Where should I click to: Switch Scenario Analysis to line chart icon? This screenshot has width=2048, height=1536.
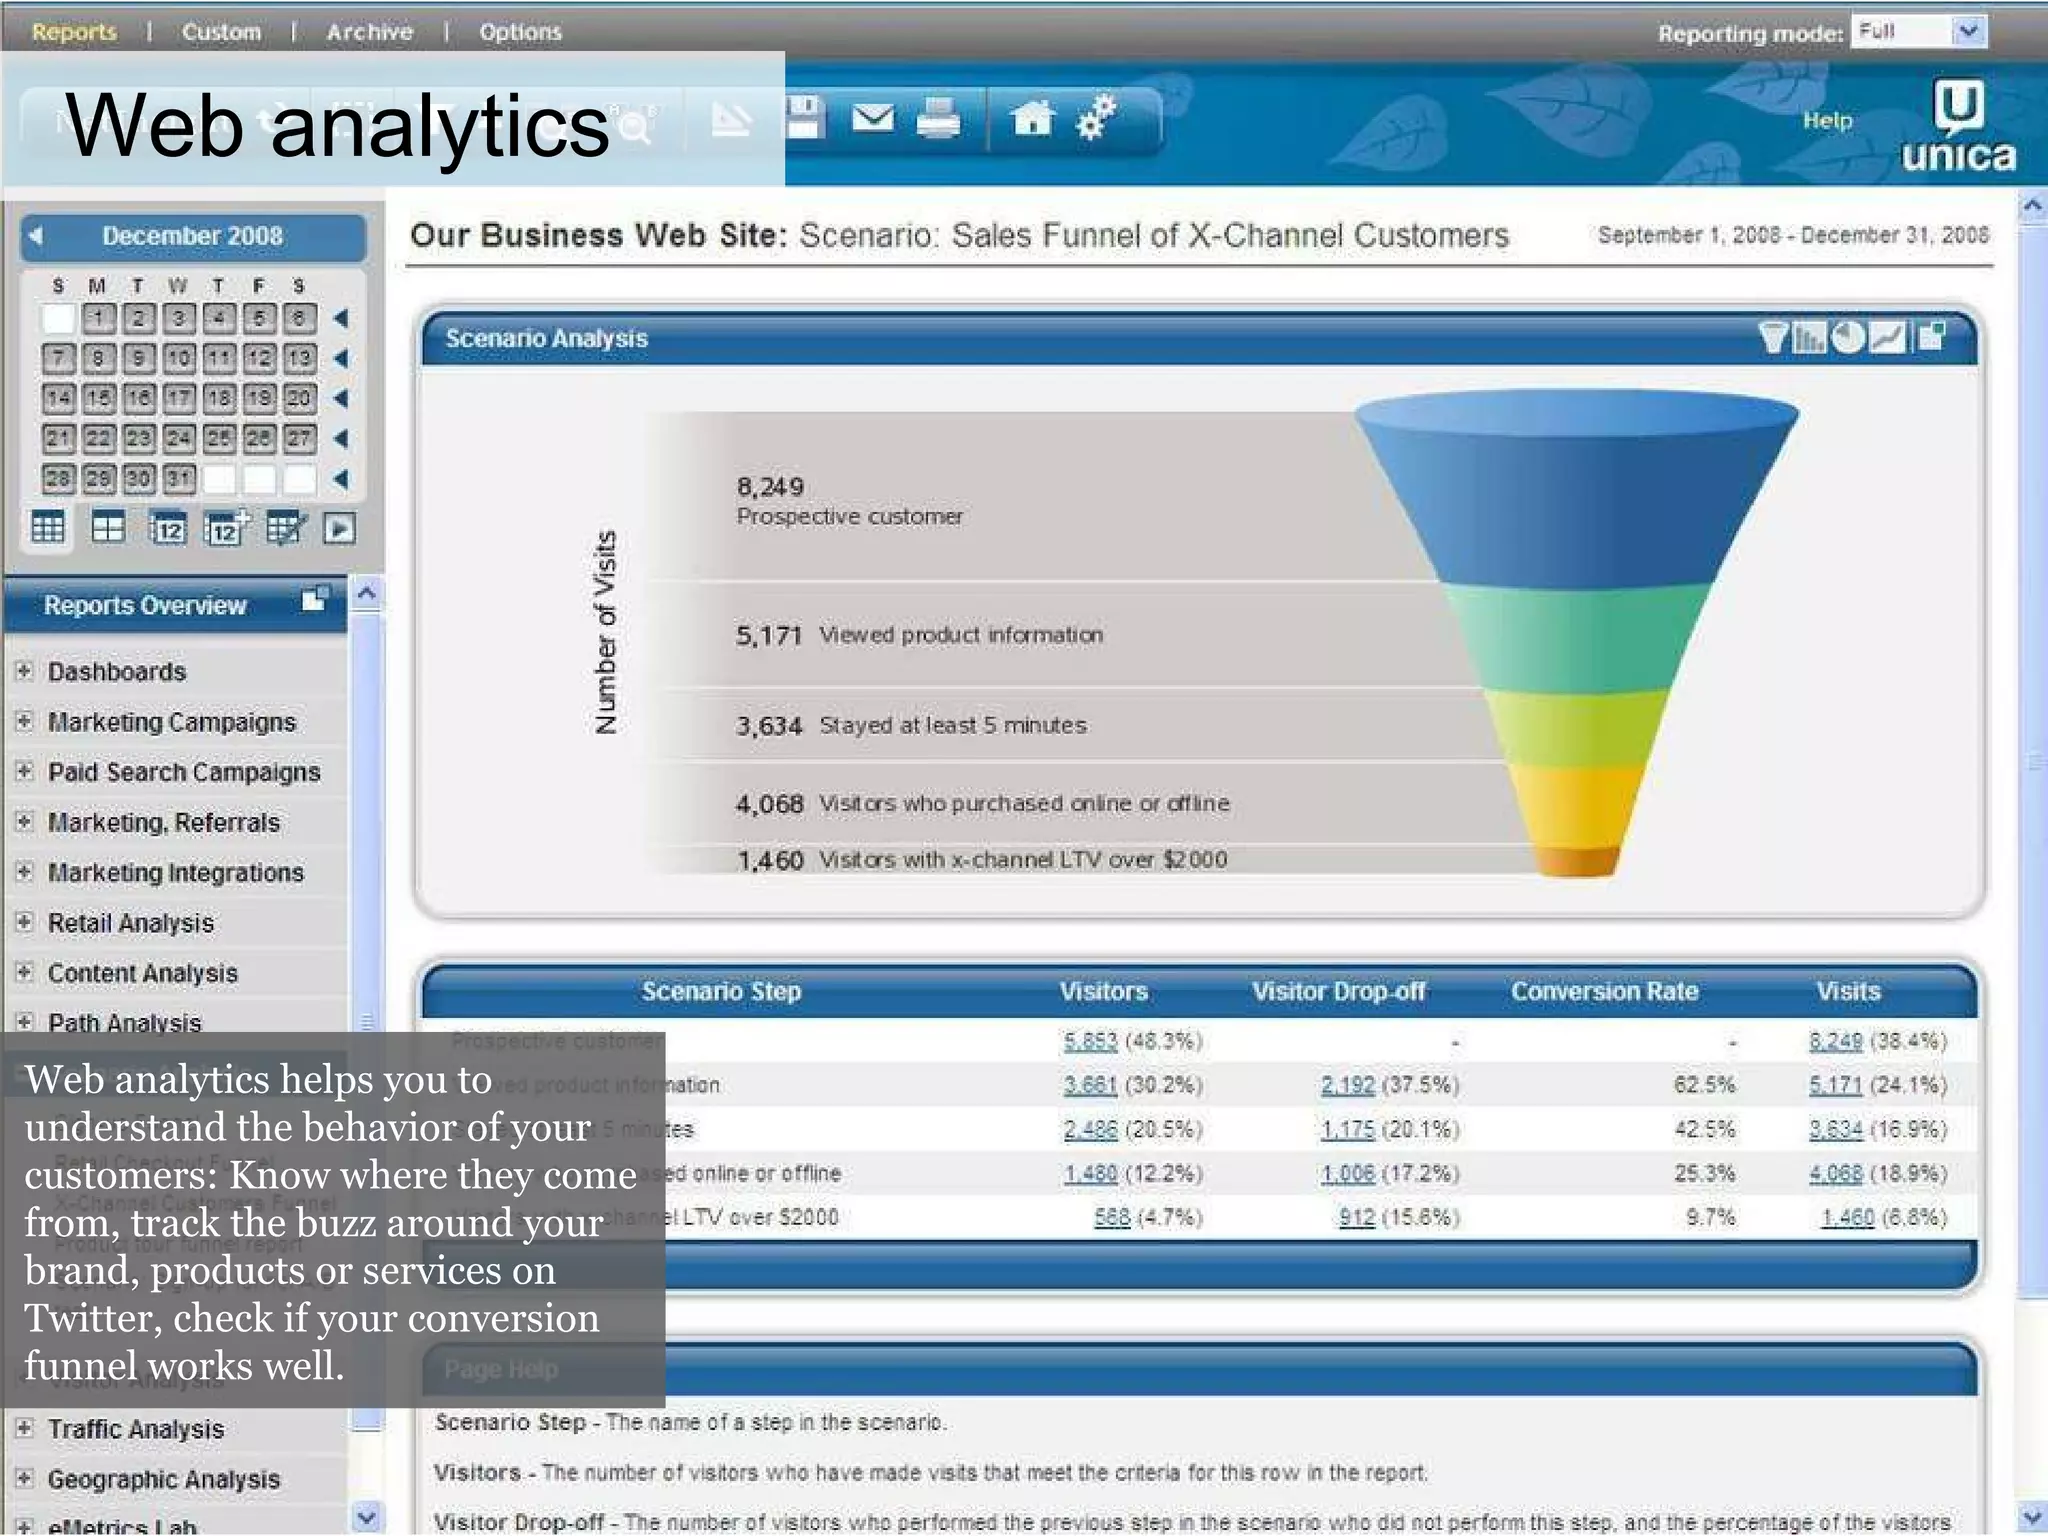(1886, 338)
